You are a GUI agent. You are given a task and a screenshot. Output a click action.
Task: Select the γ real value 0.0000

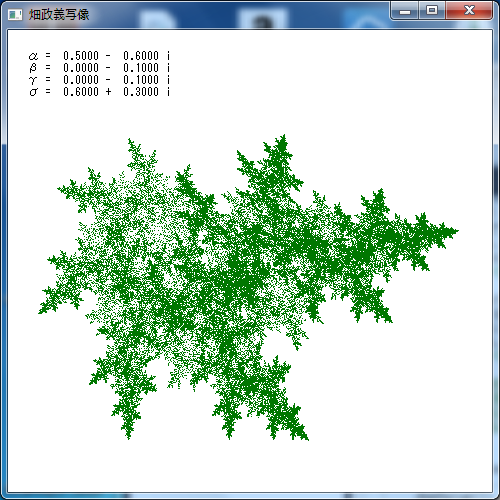pos(81,80)
